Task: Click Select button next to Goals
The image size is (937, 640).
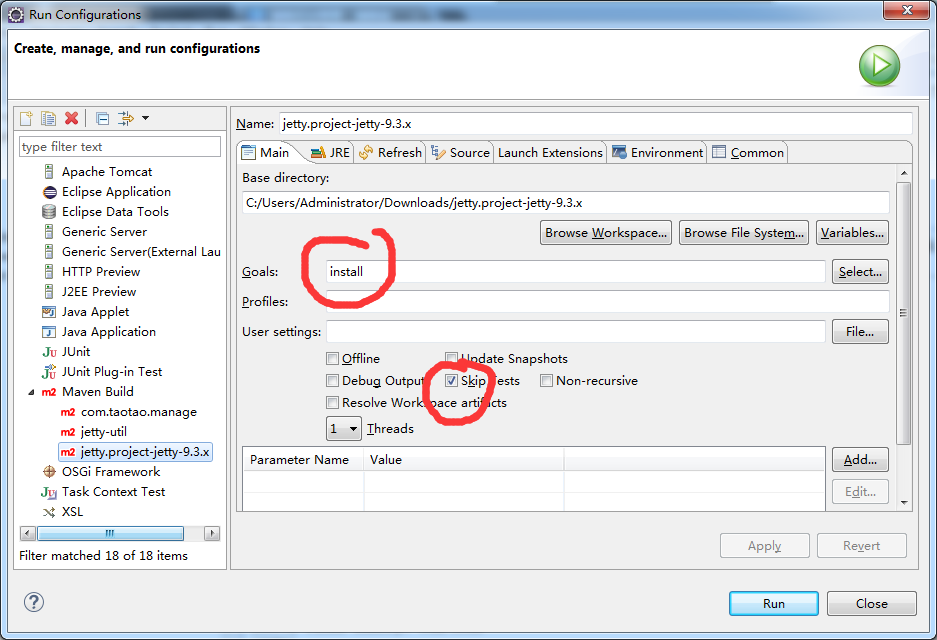Action: pyautogui.click(x=861, y=272)
